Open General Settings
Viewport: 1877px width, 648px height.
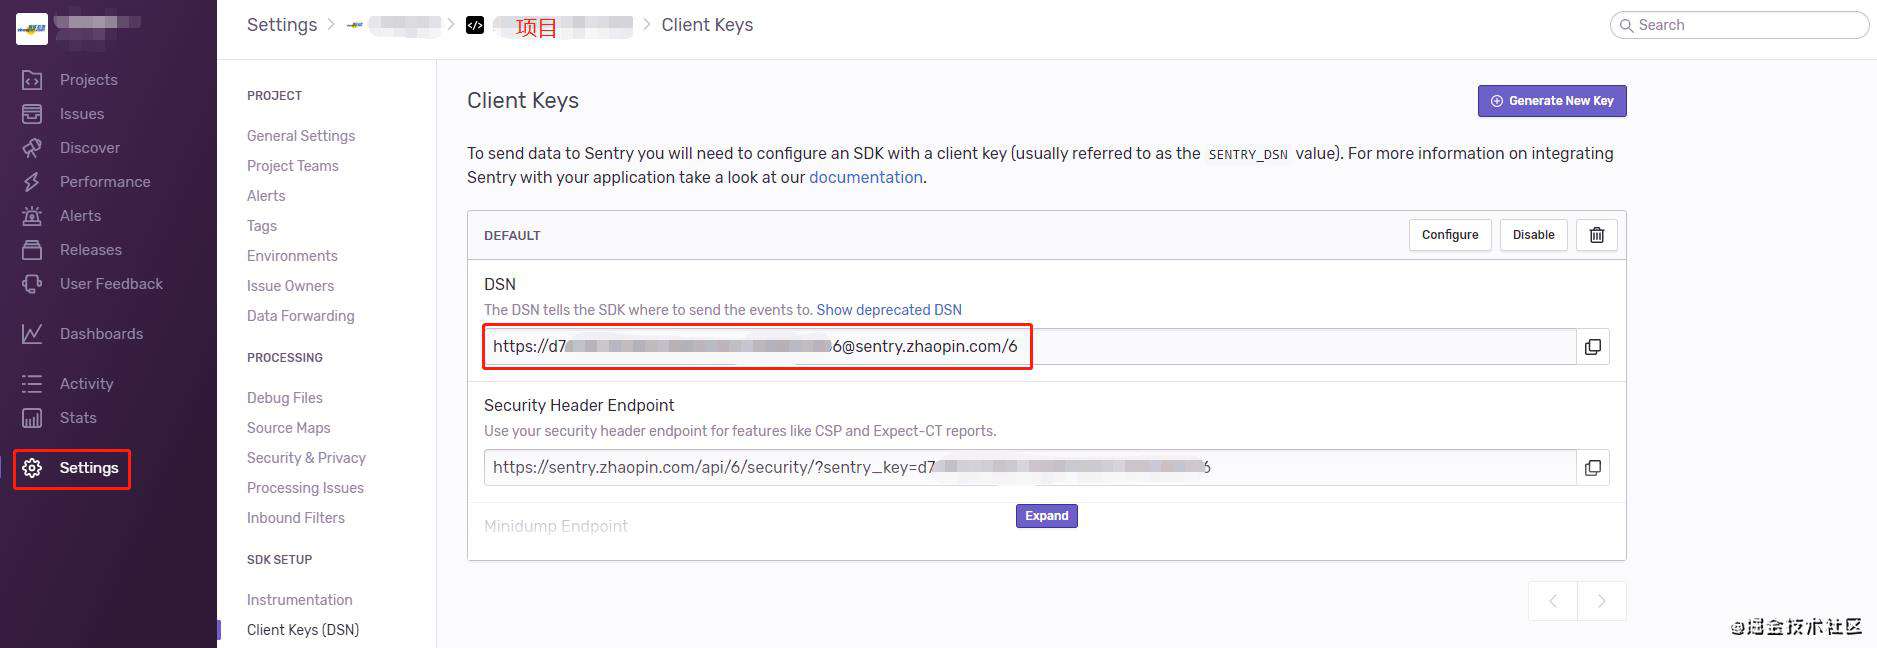[301, 136]
